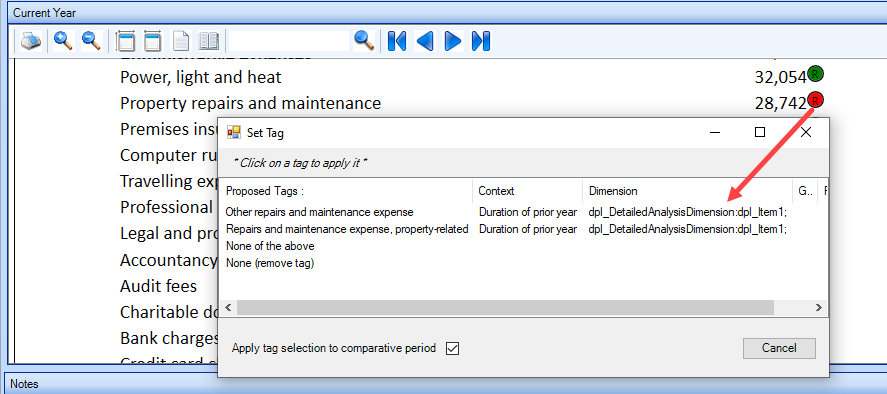Click the 'Audit fees' report line

[158, 286]
